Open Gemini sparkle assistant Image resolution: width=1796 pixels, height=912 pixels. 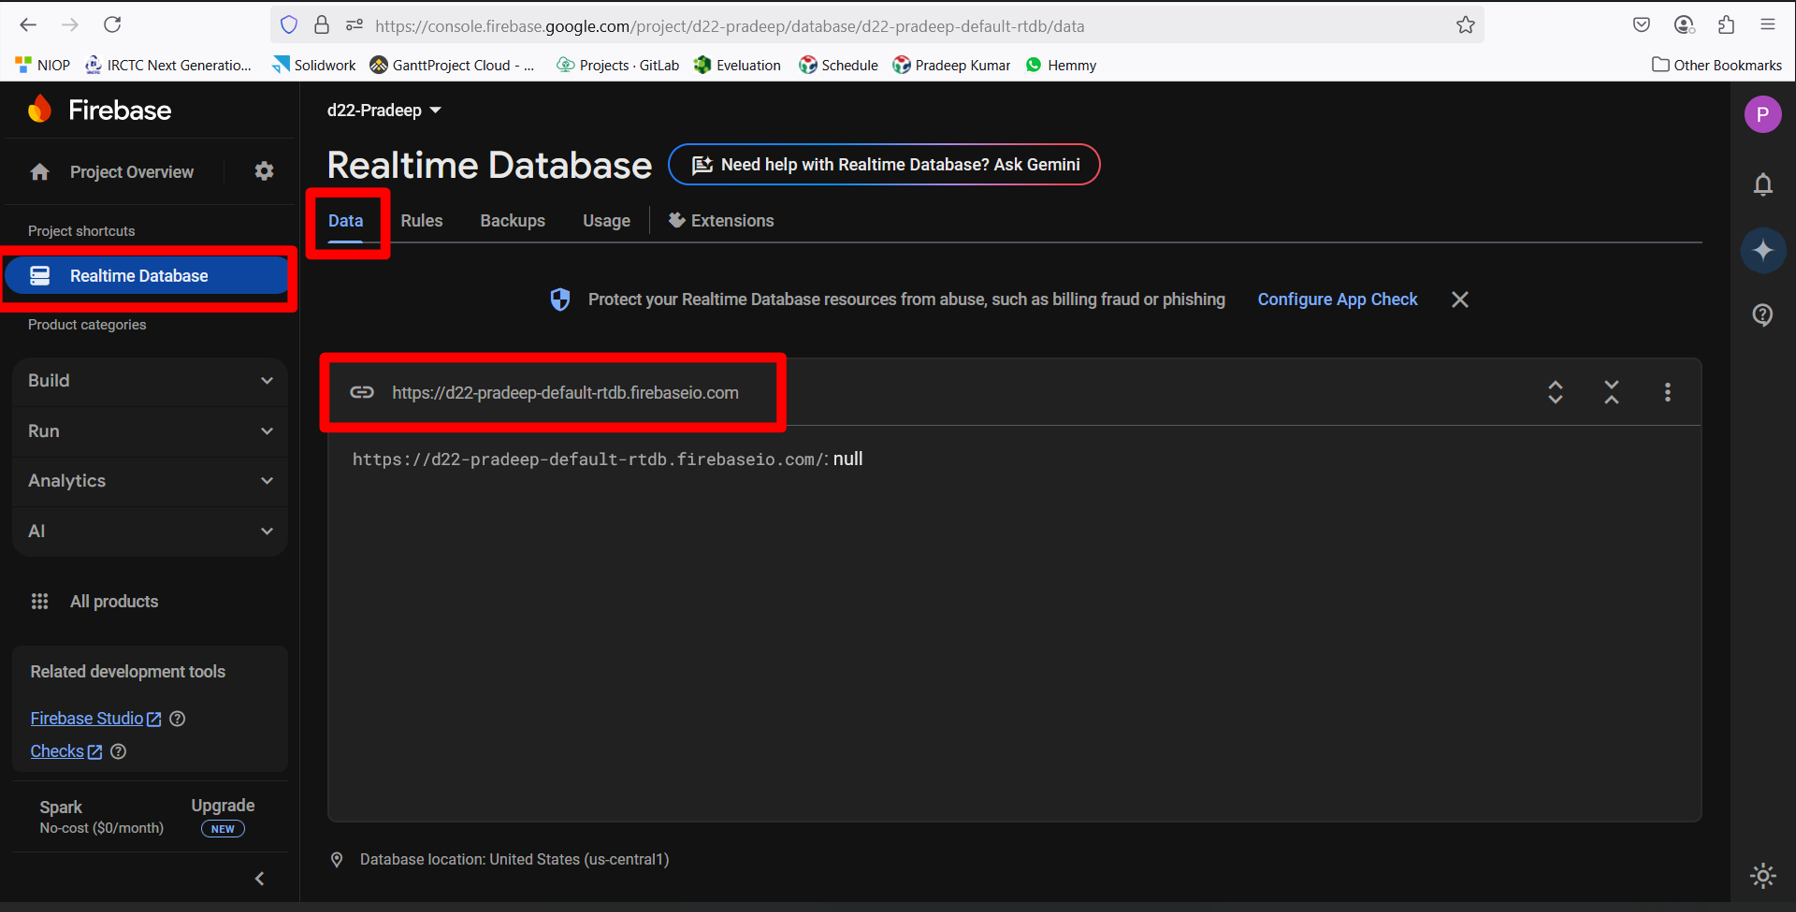(x=1763, y=250)
